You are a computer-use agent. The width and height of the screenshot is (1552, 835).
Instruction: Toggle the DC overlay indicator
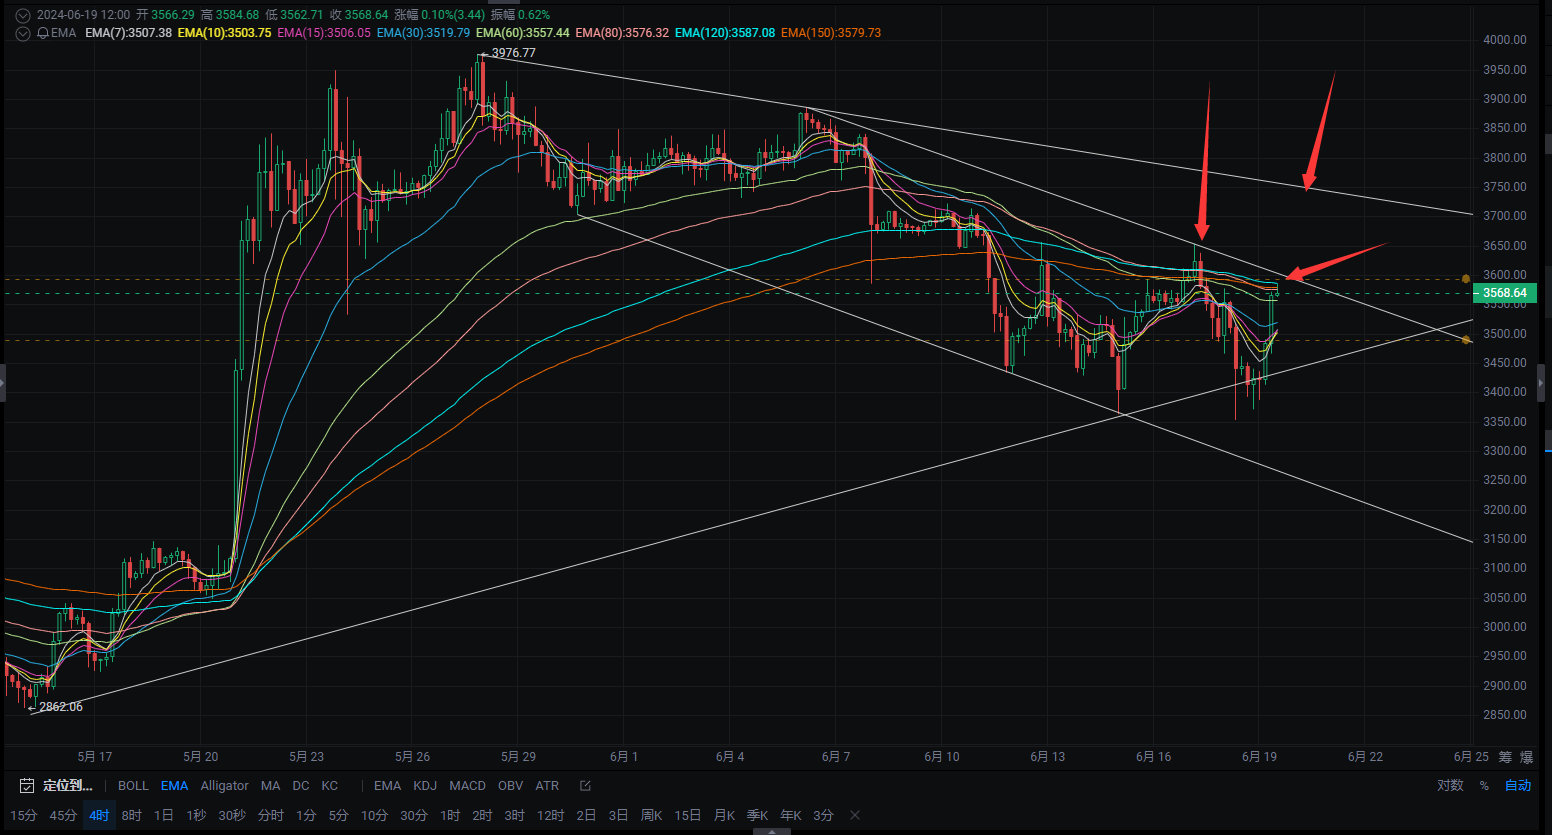[x=301, y=786]
